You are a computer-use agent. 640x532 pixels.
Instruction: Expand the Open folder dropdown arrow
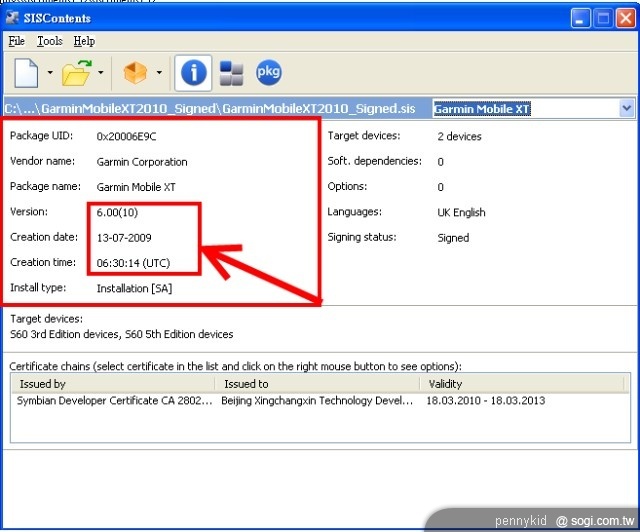100,73
